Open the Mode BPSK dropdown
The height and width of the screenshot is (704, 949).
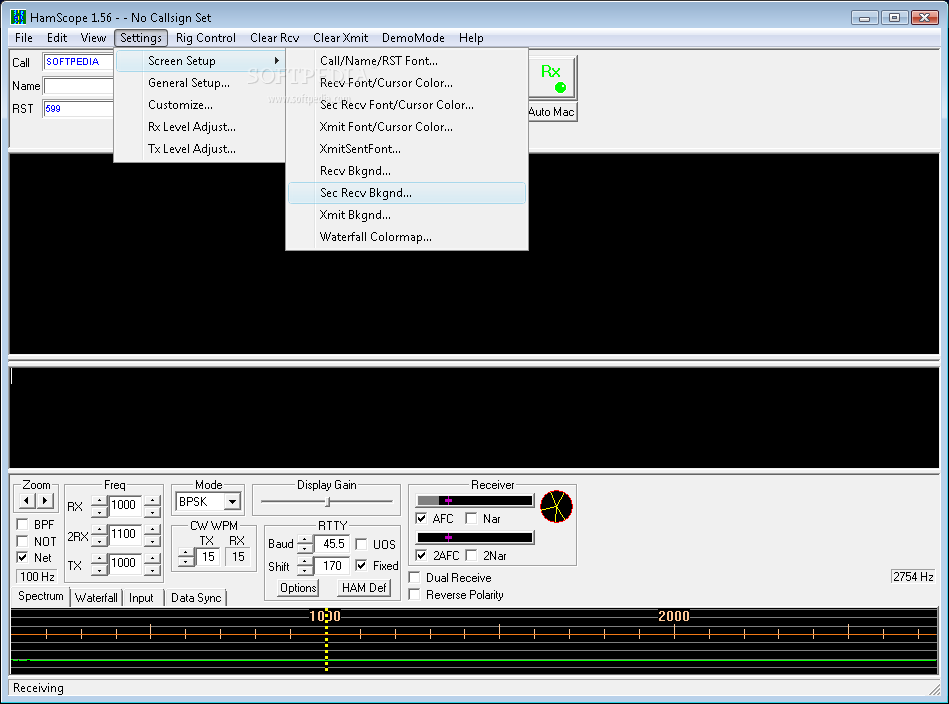pyautogui.click(x=232, y=502)
